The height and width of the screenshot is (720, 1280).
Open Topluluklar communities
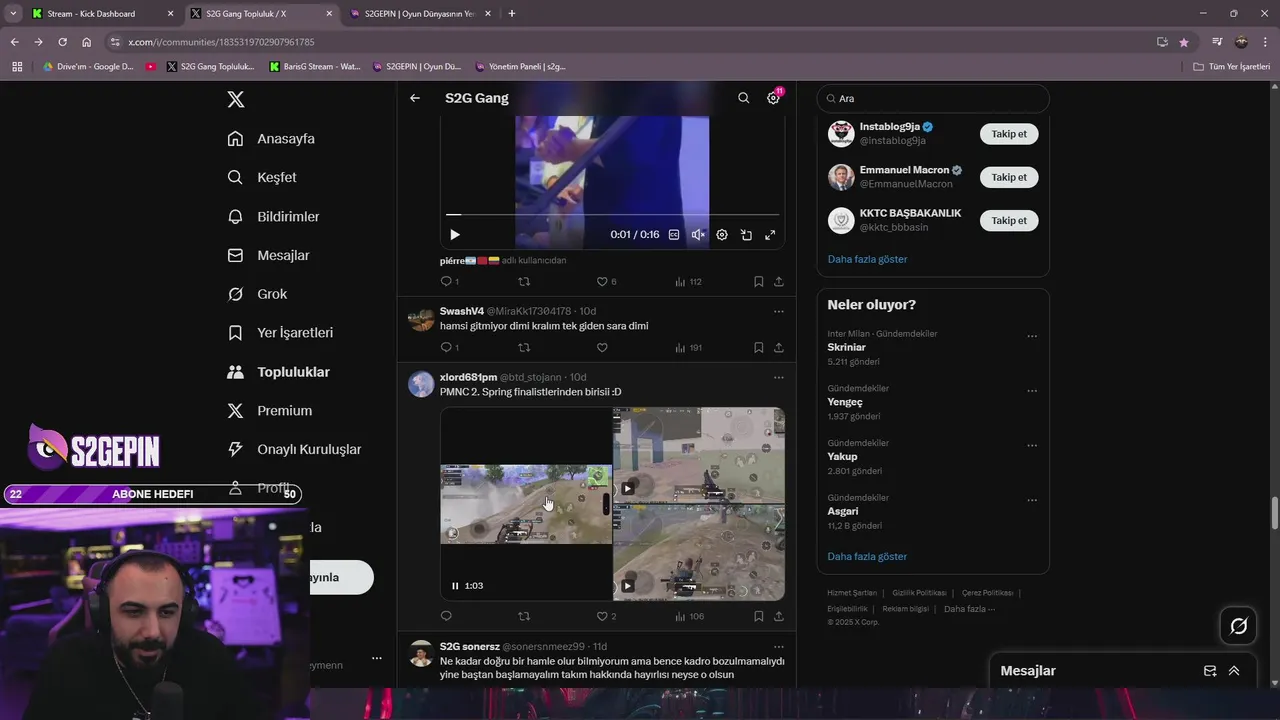click(278, 372)
